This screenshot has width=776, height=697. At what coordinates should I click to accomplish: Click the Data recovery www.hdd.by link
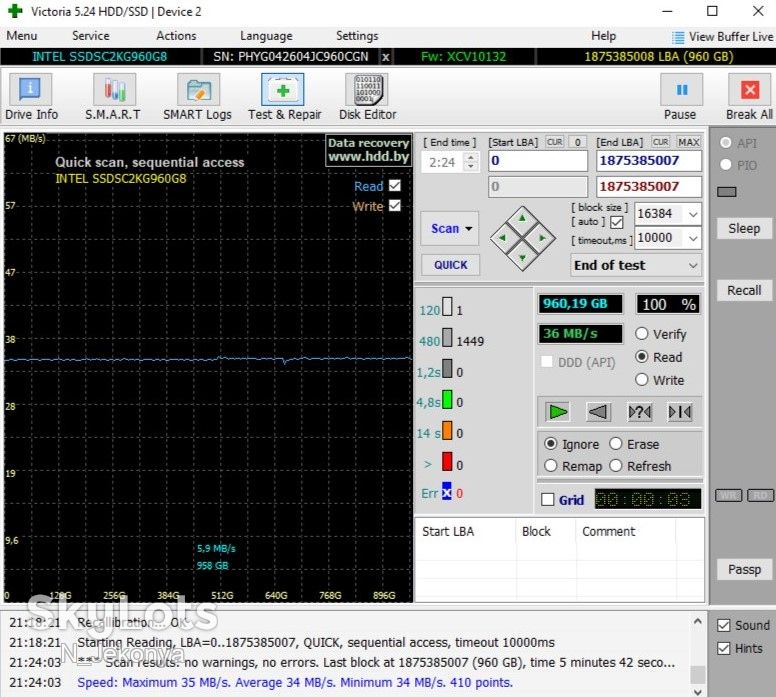click(x=368, y=150)
